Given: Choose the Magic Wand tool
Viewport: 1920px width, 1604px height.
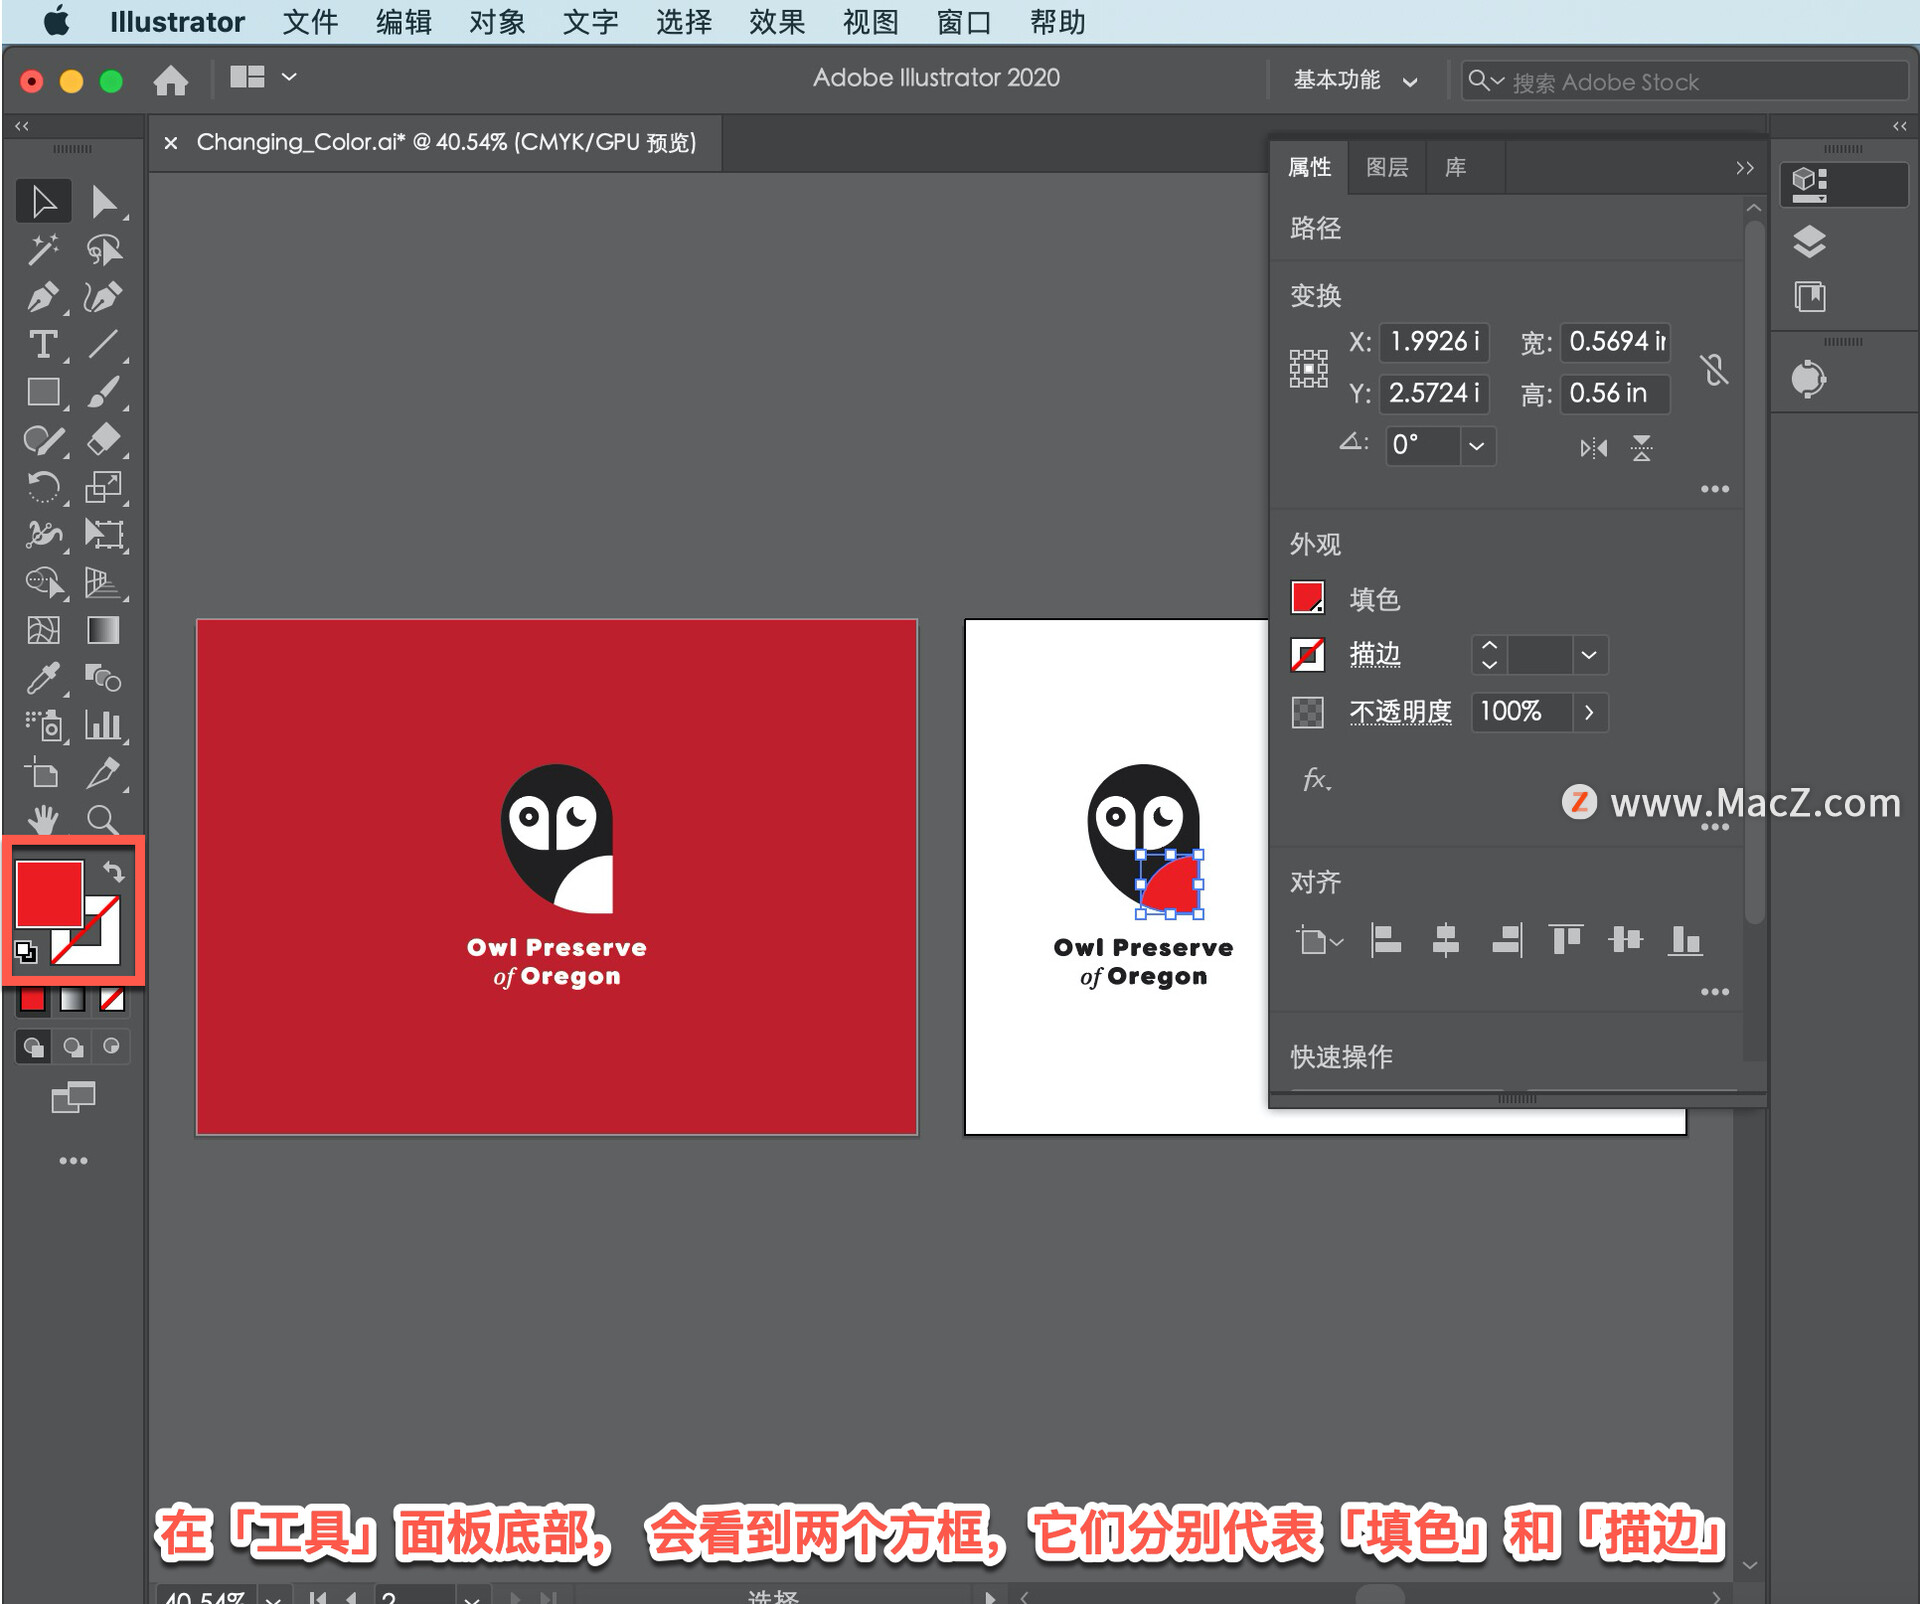Looking at the screenshot, I should pyautogui.click(x=42, y=249).
